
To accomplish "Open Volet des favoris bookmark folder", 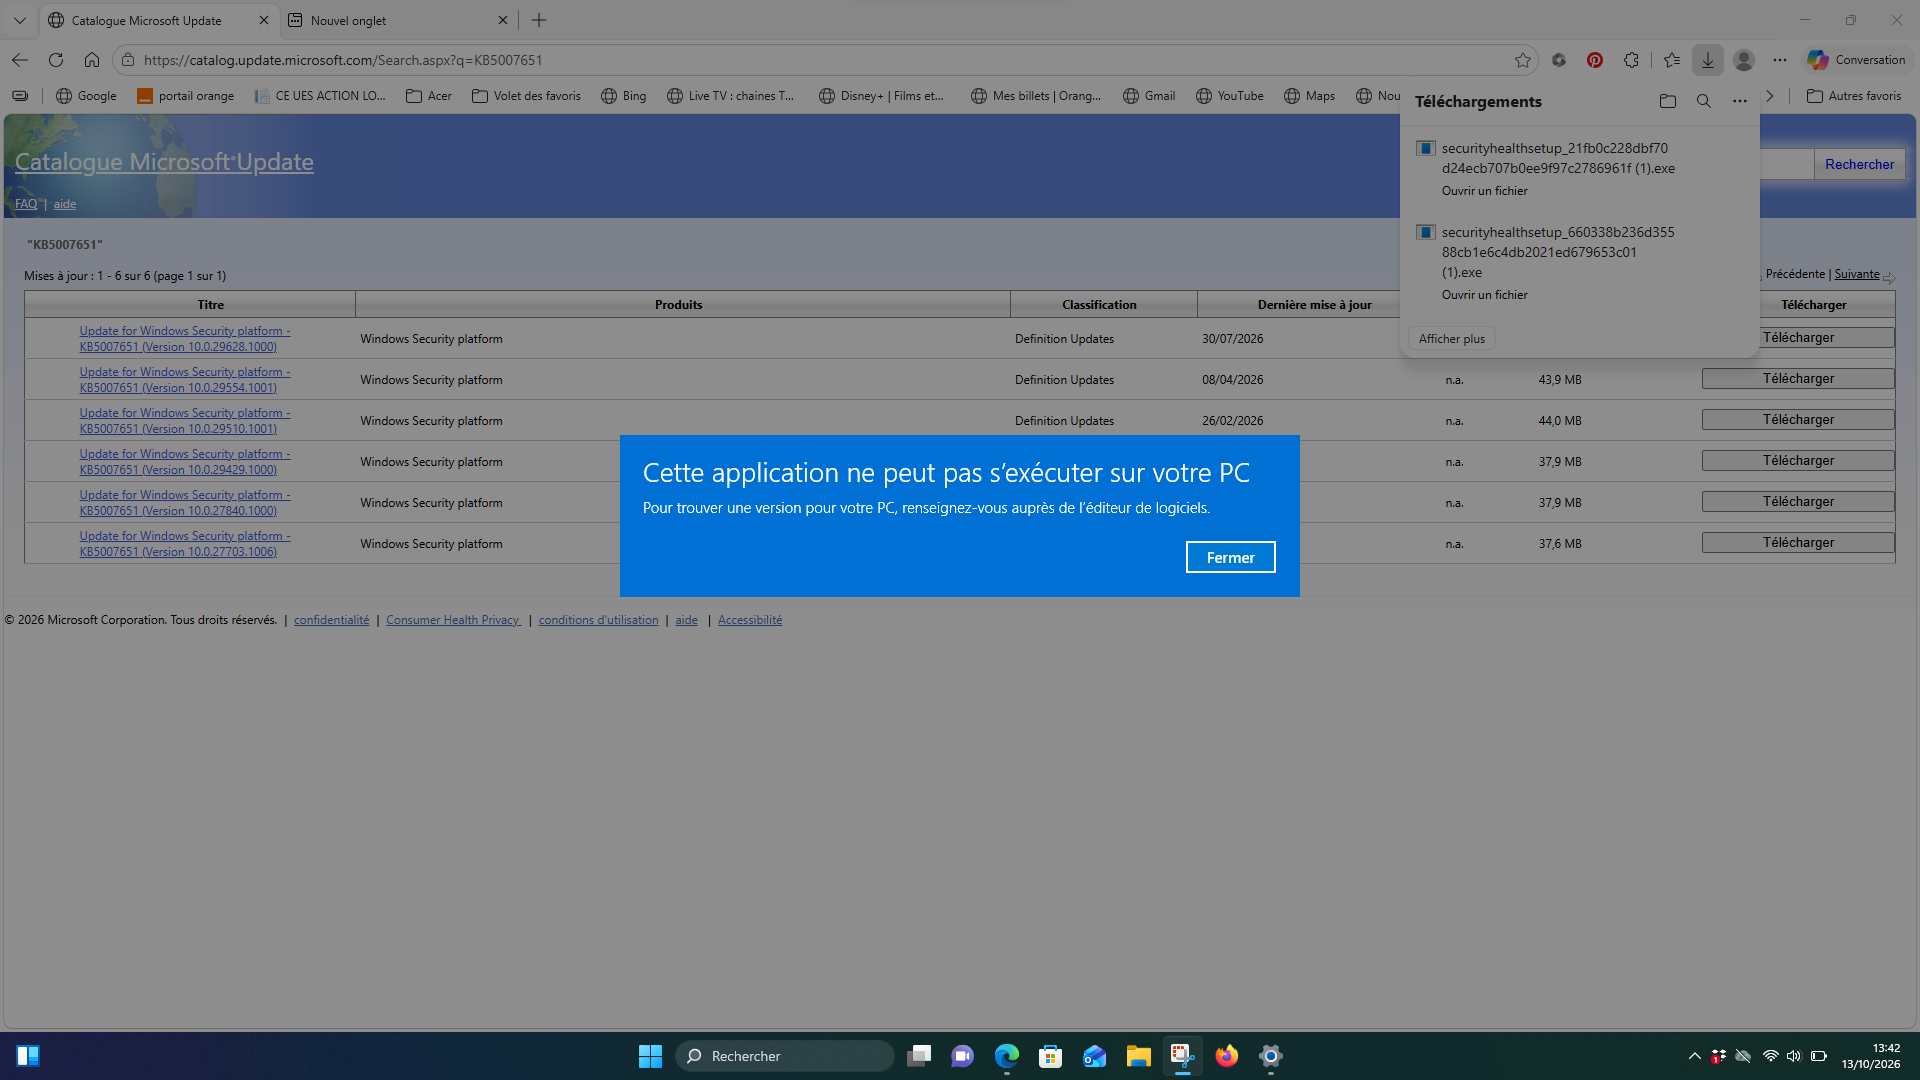I will click(526, 96).
